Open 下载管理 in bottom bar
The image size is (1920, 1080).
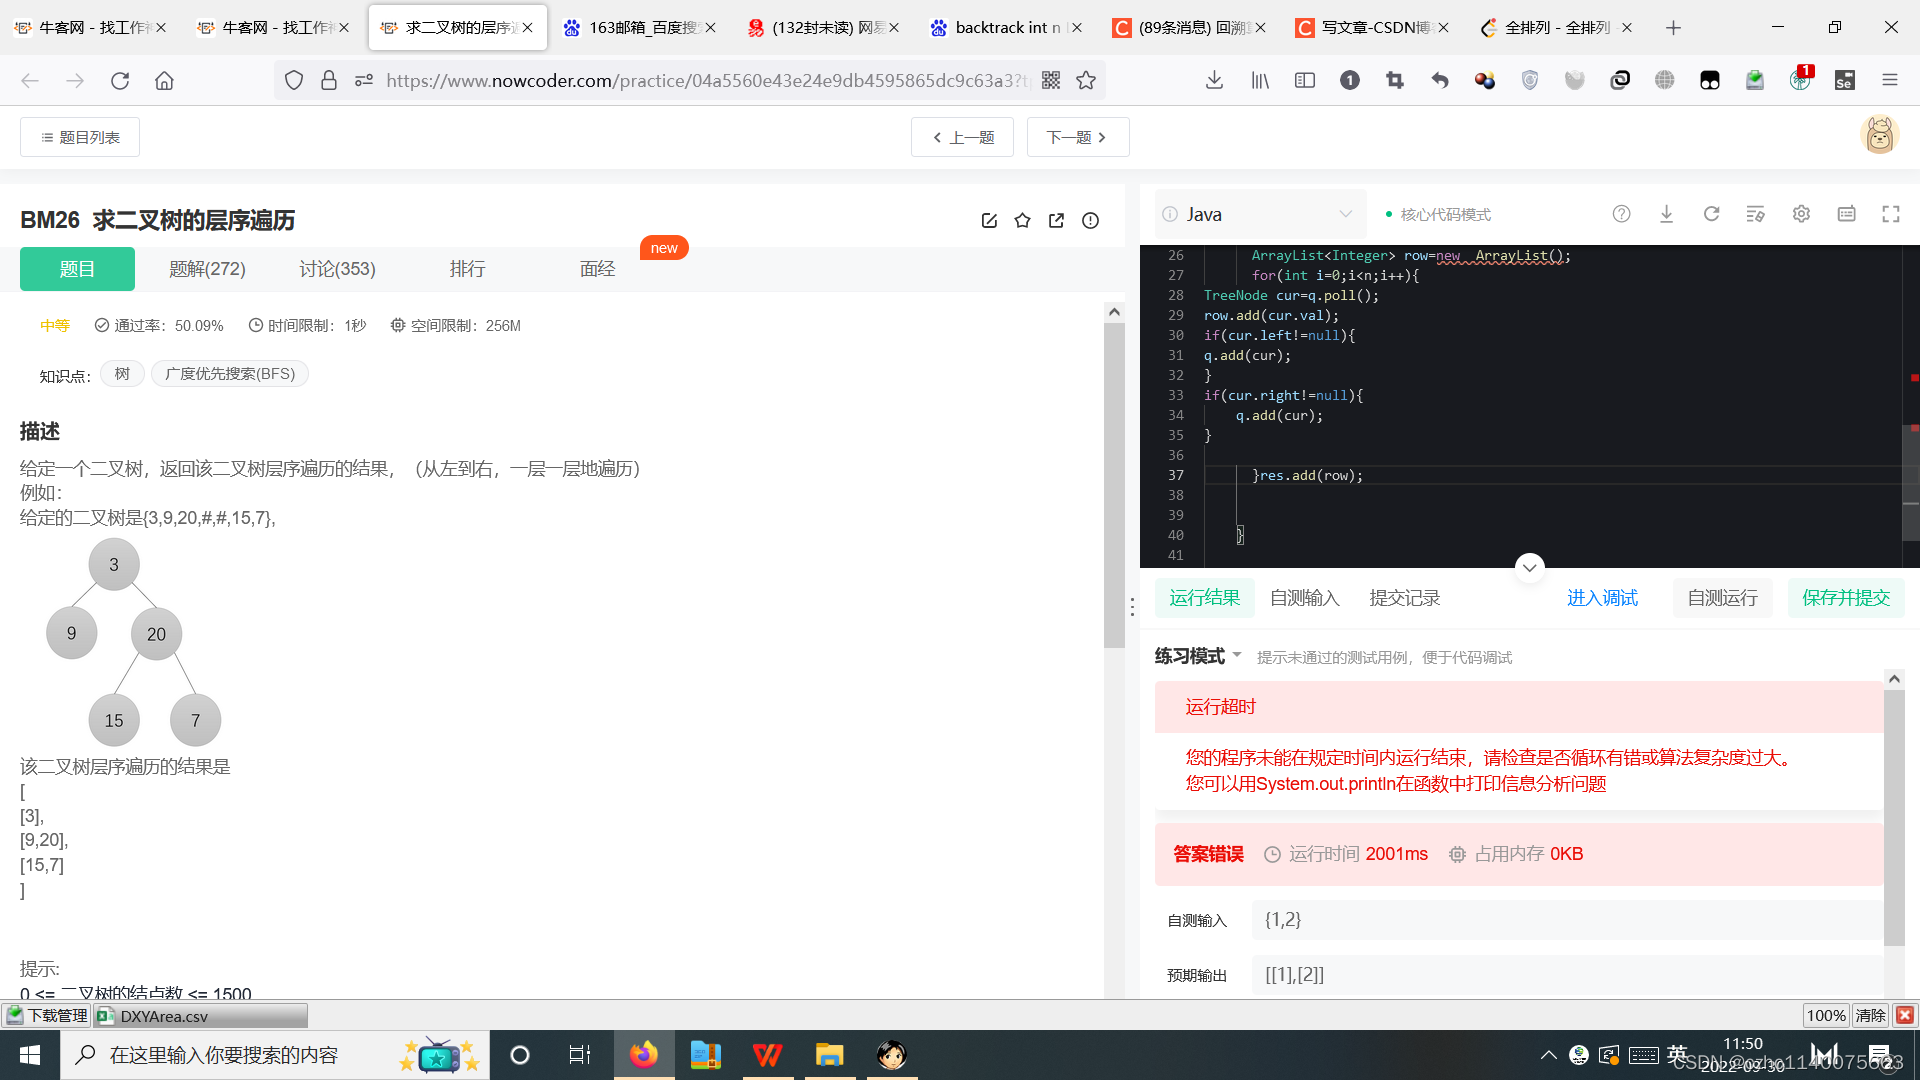46,1015
